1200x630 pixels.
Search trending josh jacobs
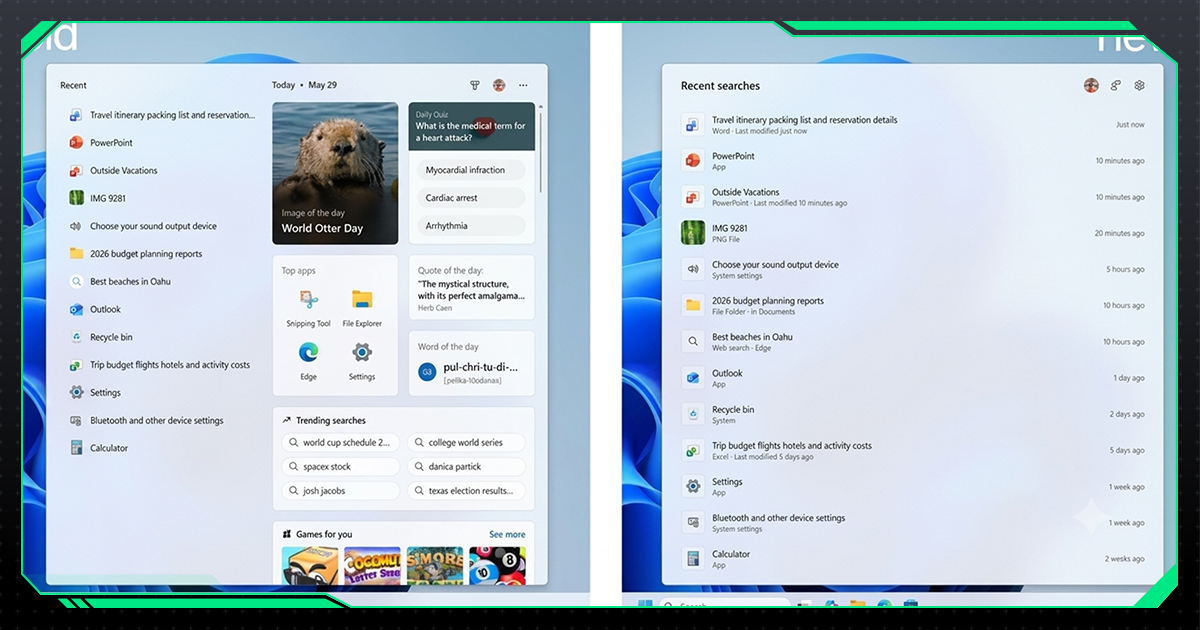pos(341,491)
